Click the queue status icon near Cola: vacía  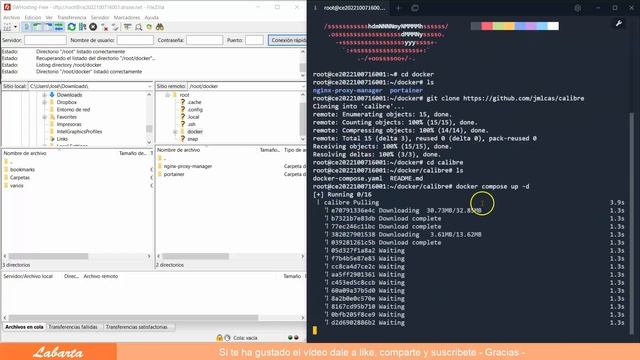point(227,338)
